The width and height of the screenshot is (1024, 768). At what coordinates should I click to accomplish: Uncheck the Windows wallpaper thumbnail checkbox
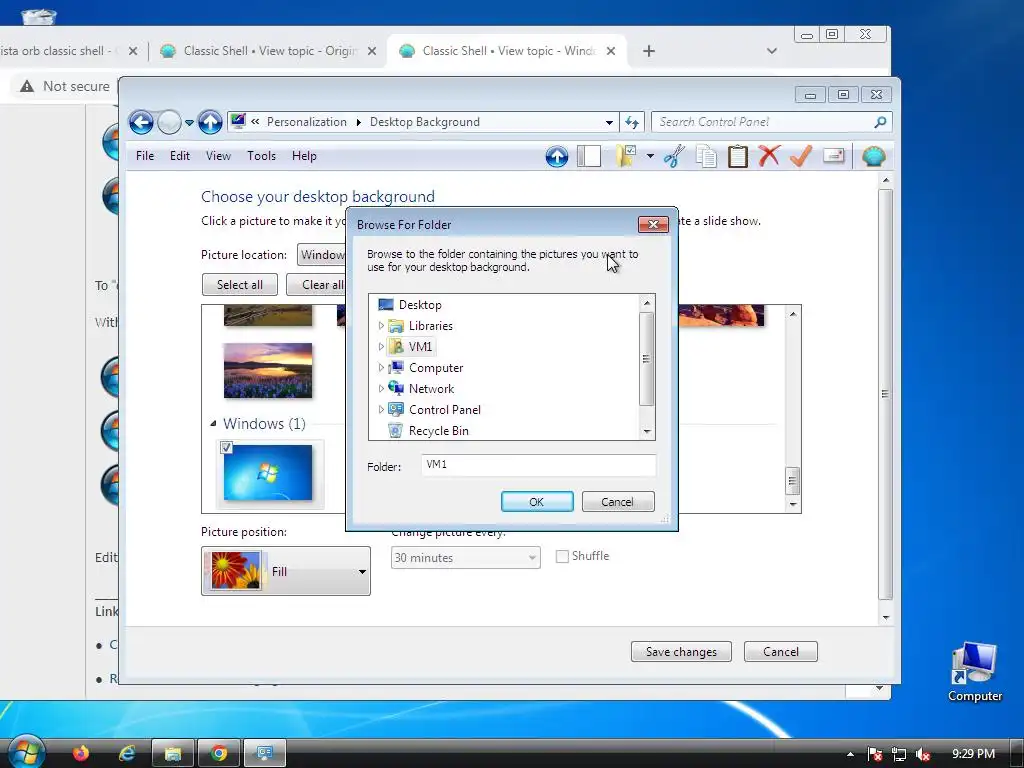(226, 447)
